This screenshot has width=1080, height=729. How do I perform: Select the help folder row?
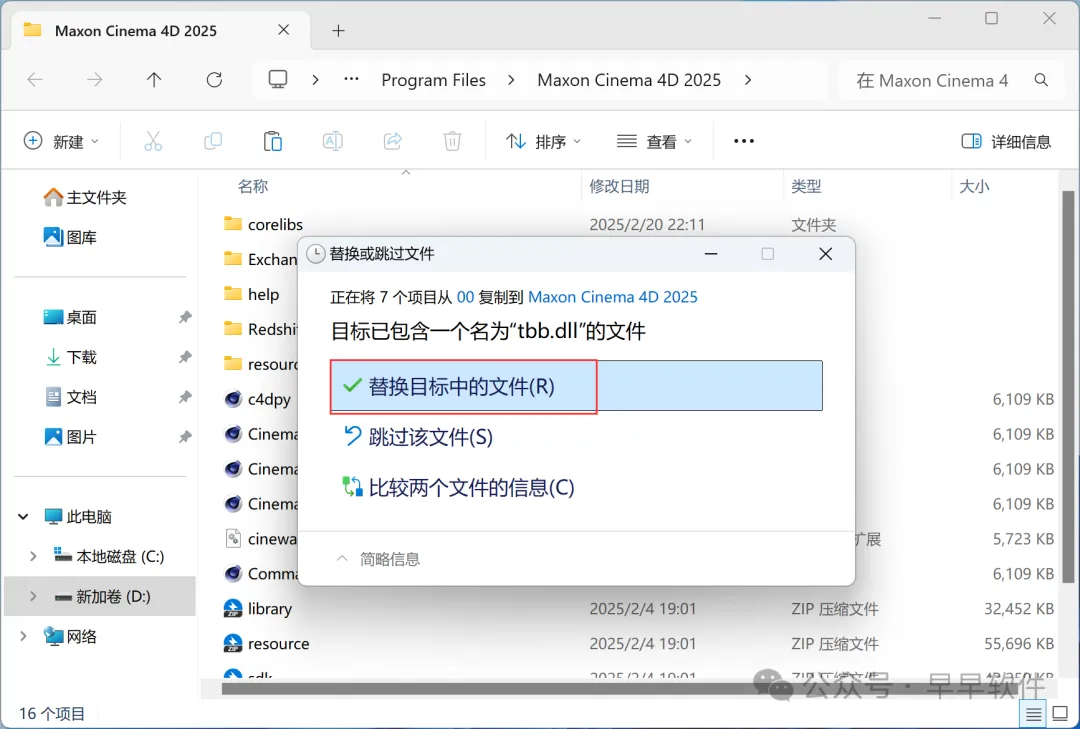pos(262,294)
